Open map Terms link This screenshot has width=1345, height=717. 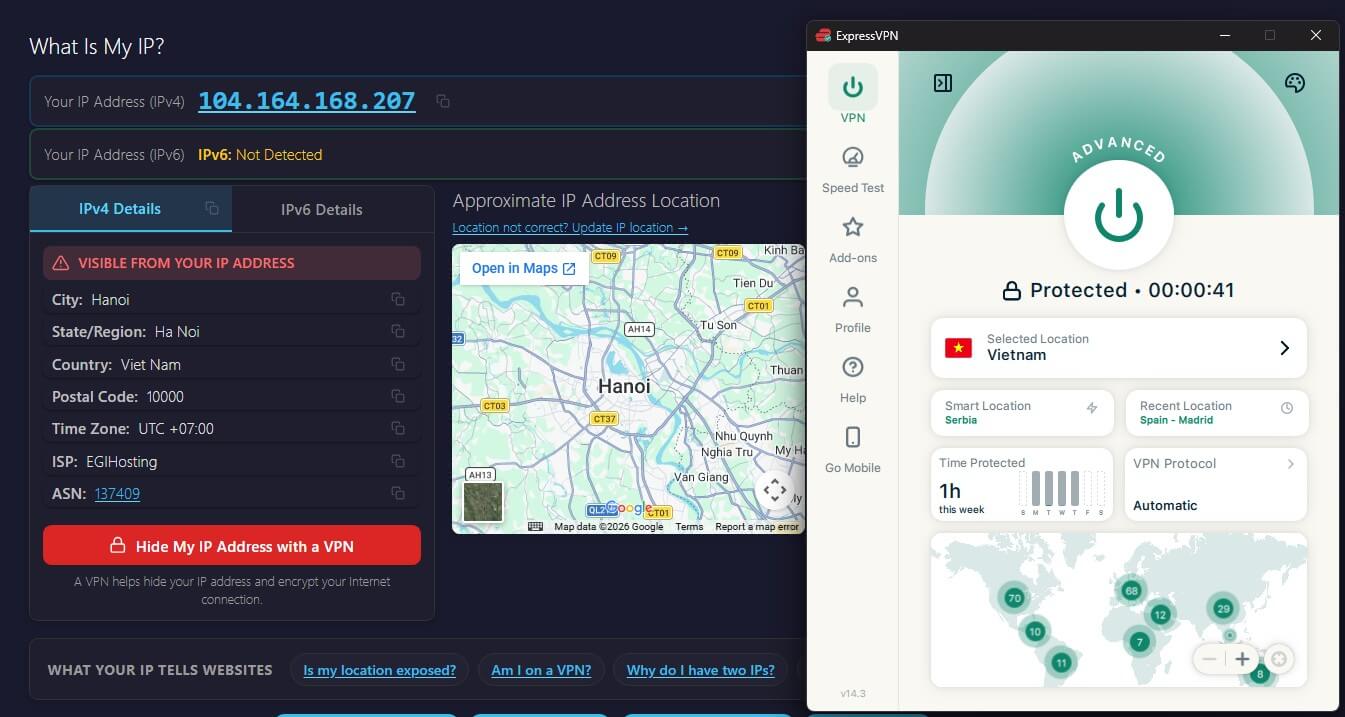click(x=689, y=526)
